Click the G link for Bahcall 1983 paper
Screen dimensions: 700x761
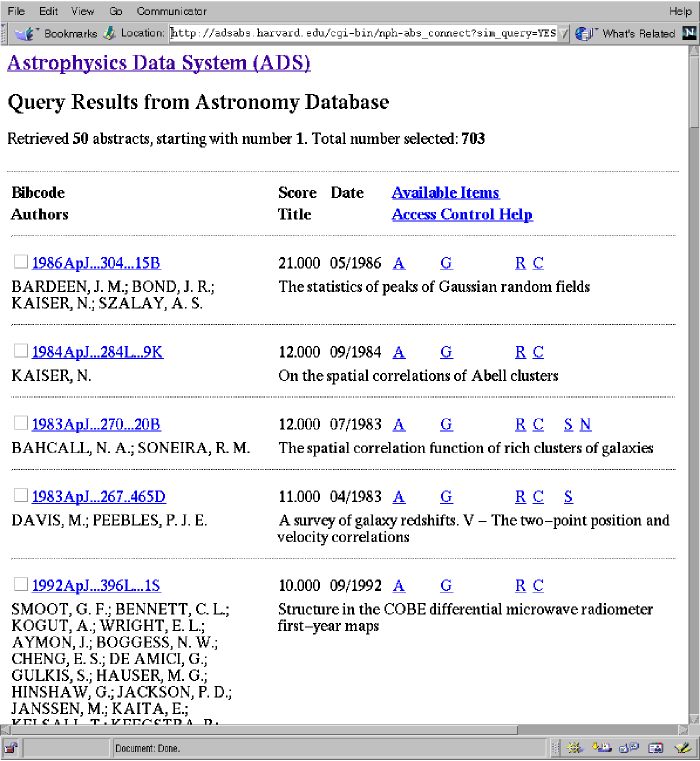point(446,424)
